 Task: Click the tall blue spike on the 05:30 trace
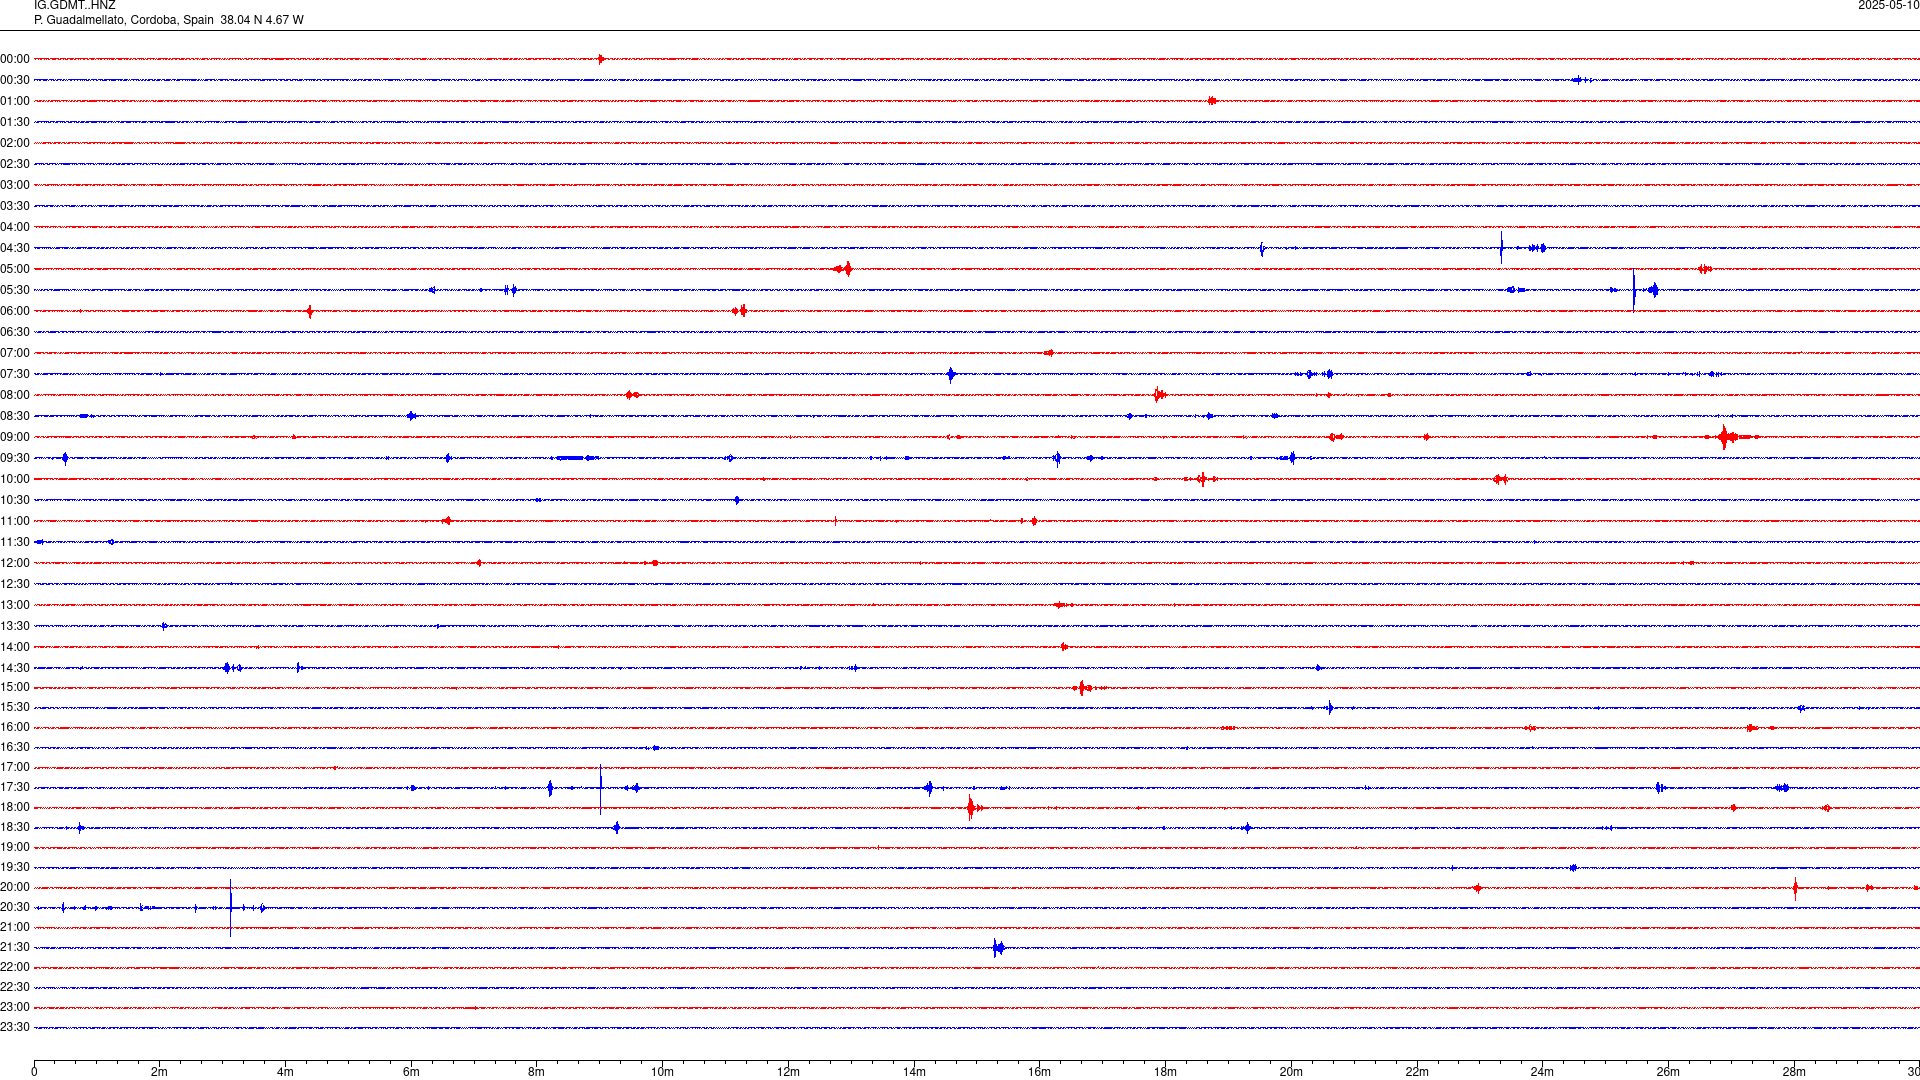[1634, 290]
